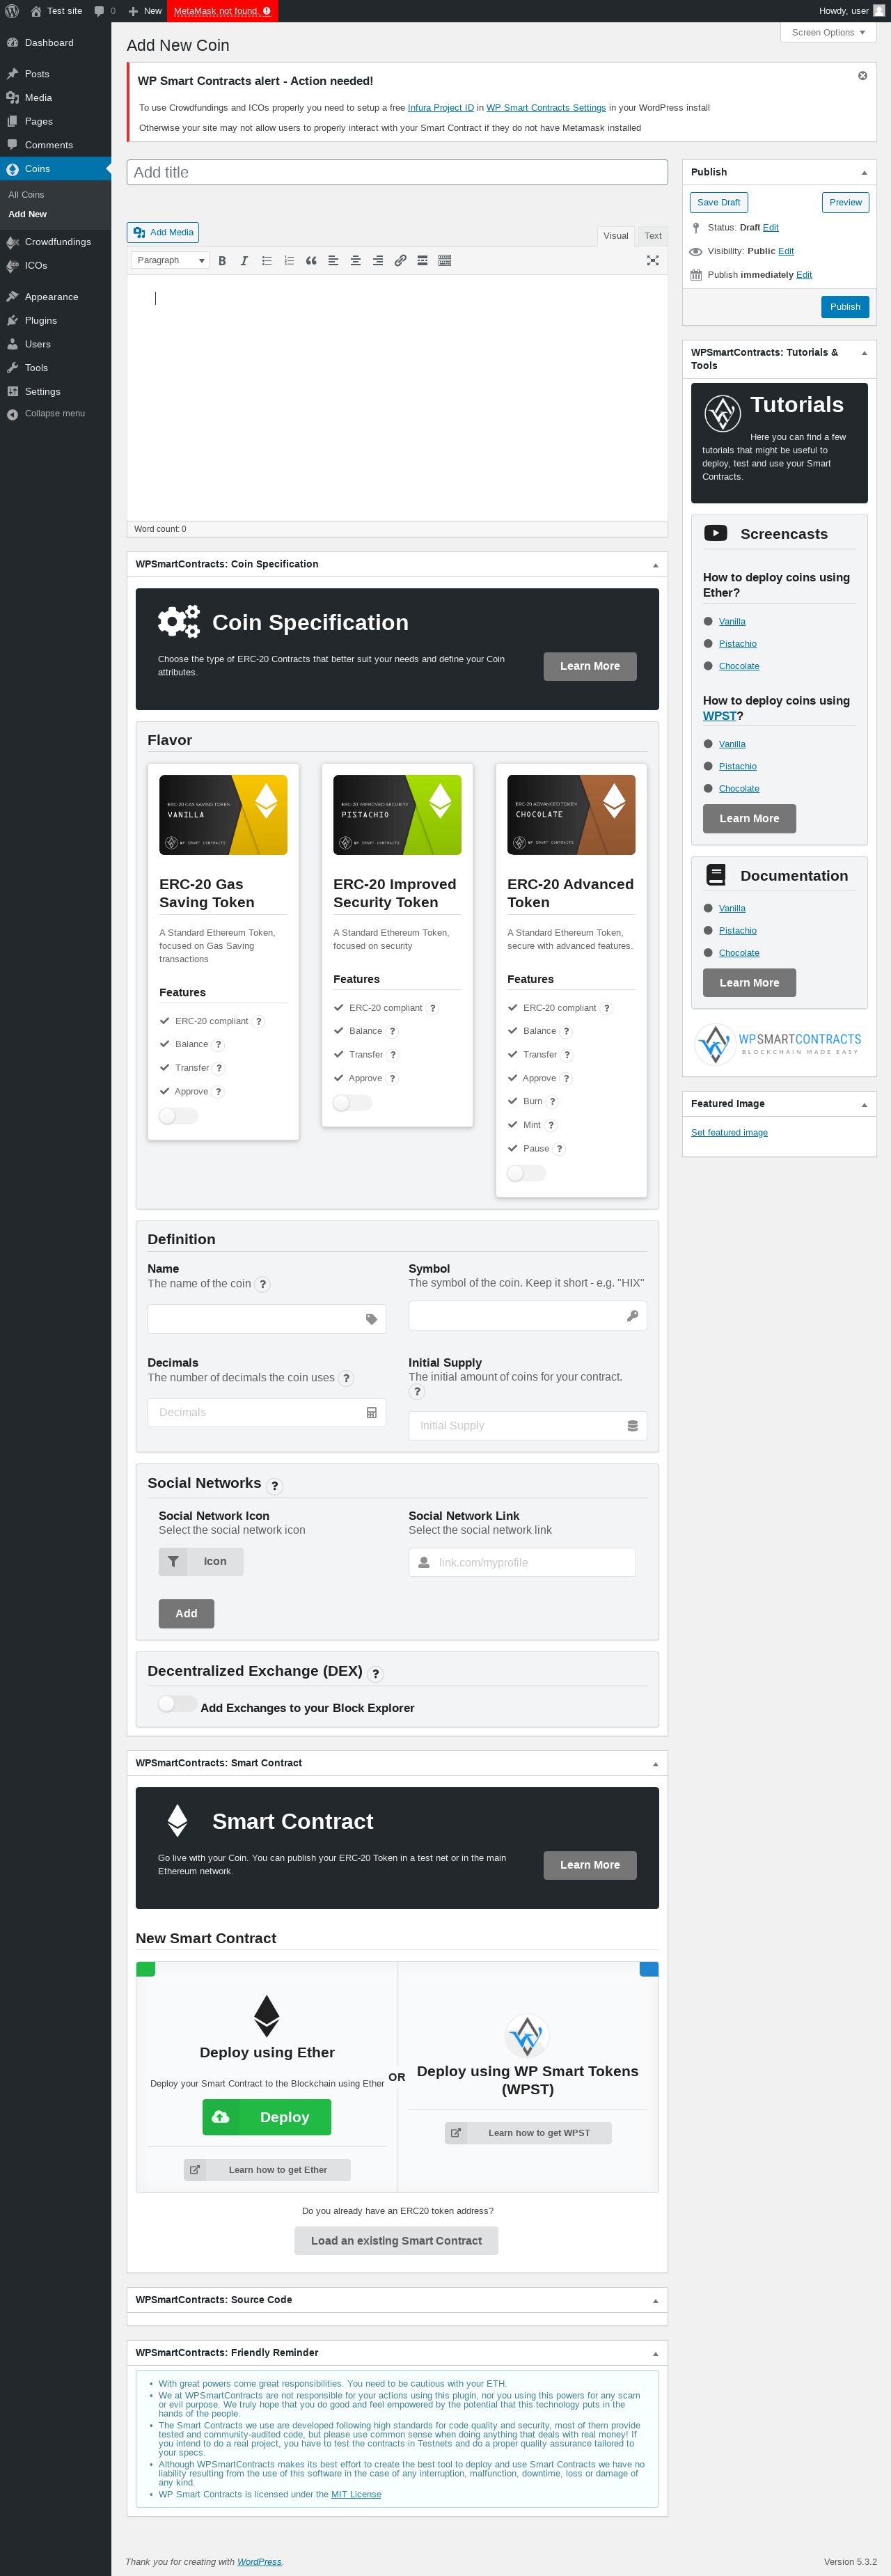Click Load an existing Smart Contract
Screen dimensions: 891x2576
click(x=396, y=2241)
